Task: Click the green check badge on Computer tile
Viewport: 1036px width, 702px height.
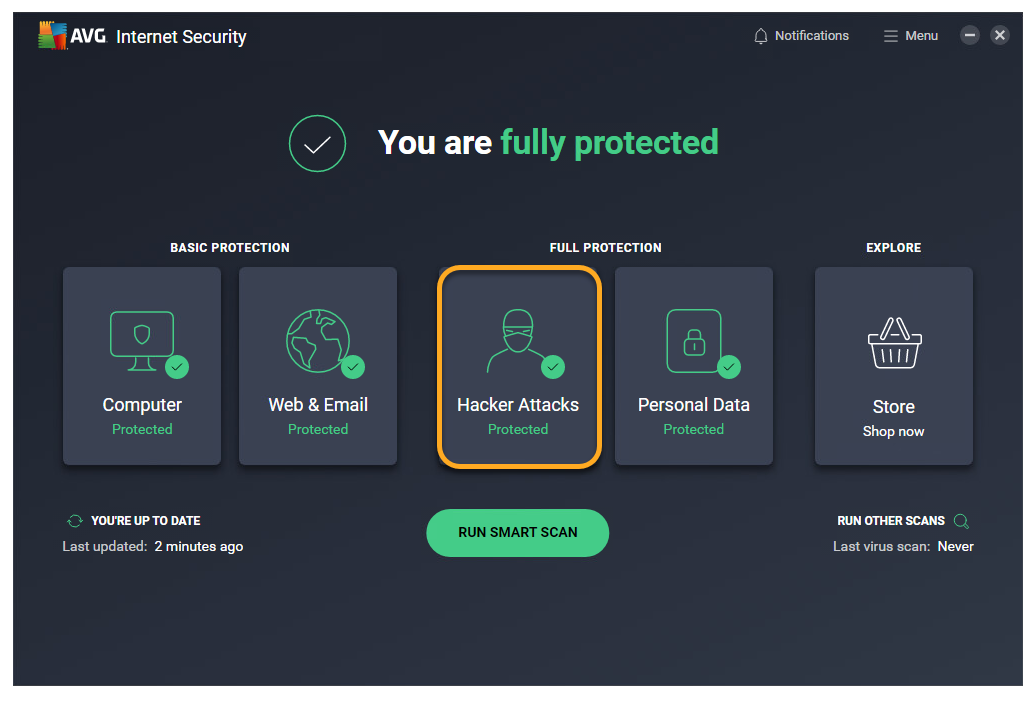Action: [177, 367]
